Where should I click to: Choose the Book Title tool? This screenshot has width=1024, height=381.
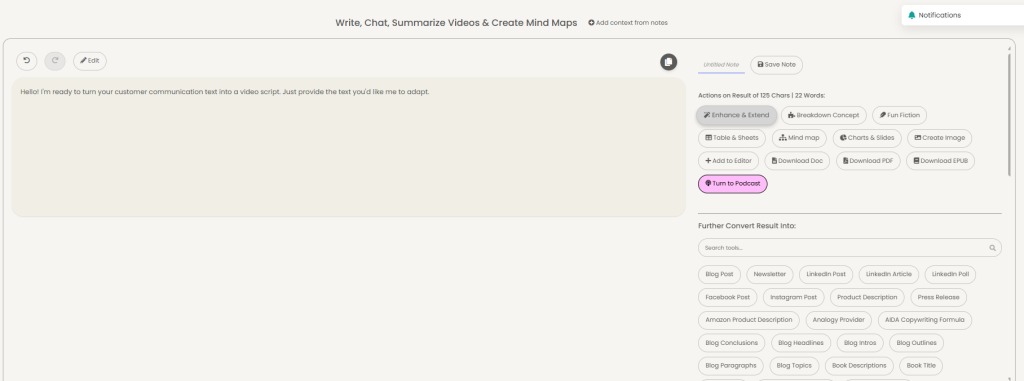[921, 366]
